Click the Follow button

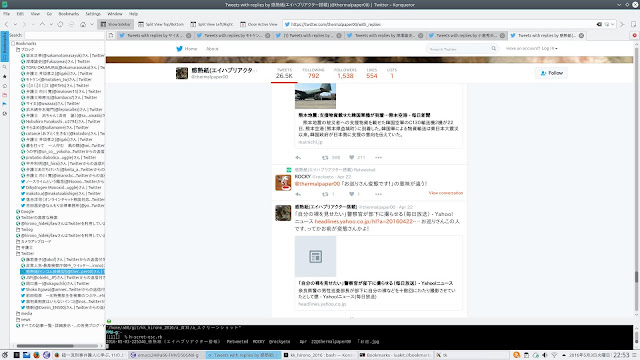tap(551, 73)
